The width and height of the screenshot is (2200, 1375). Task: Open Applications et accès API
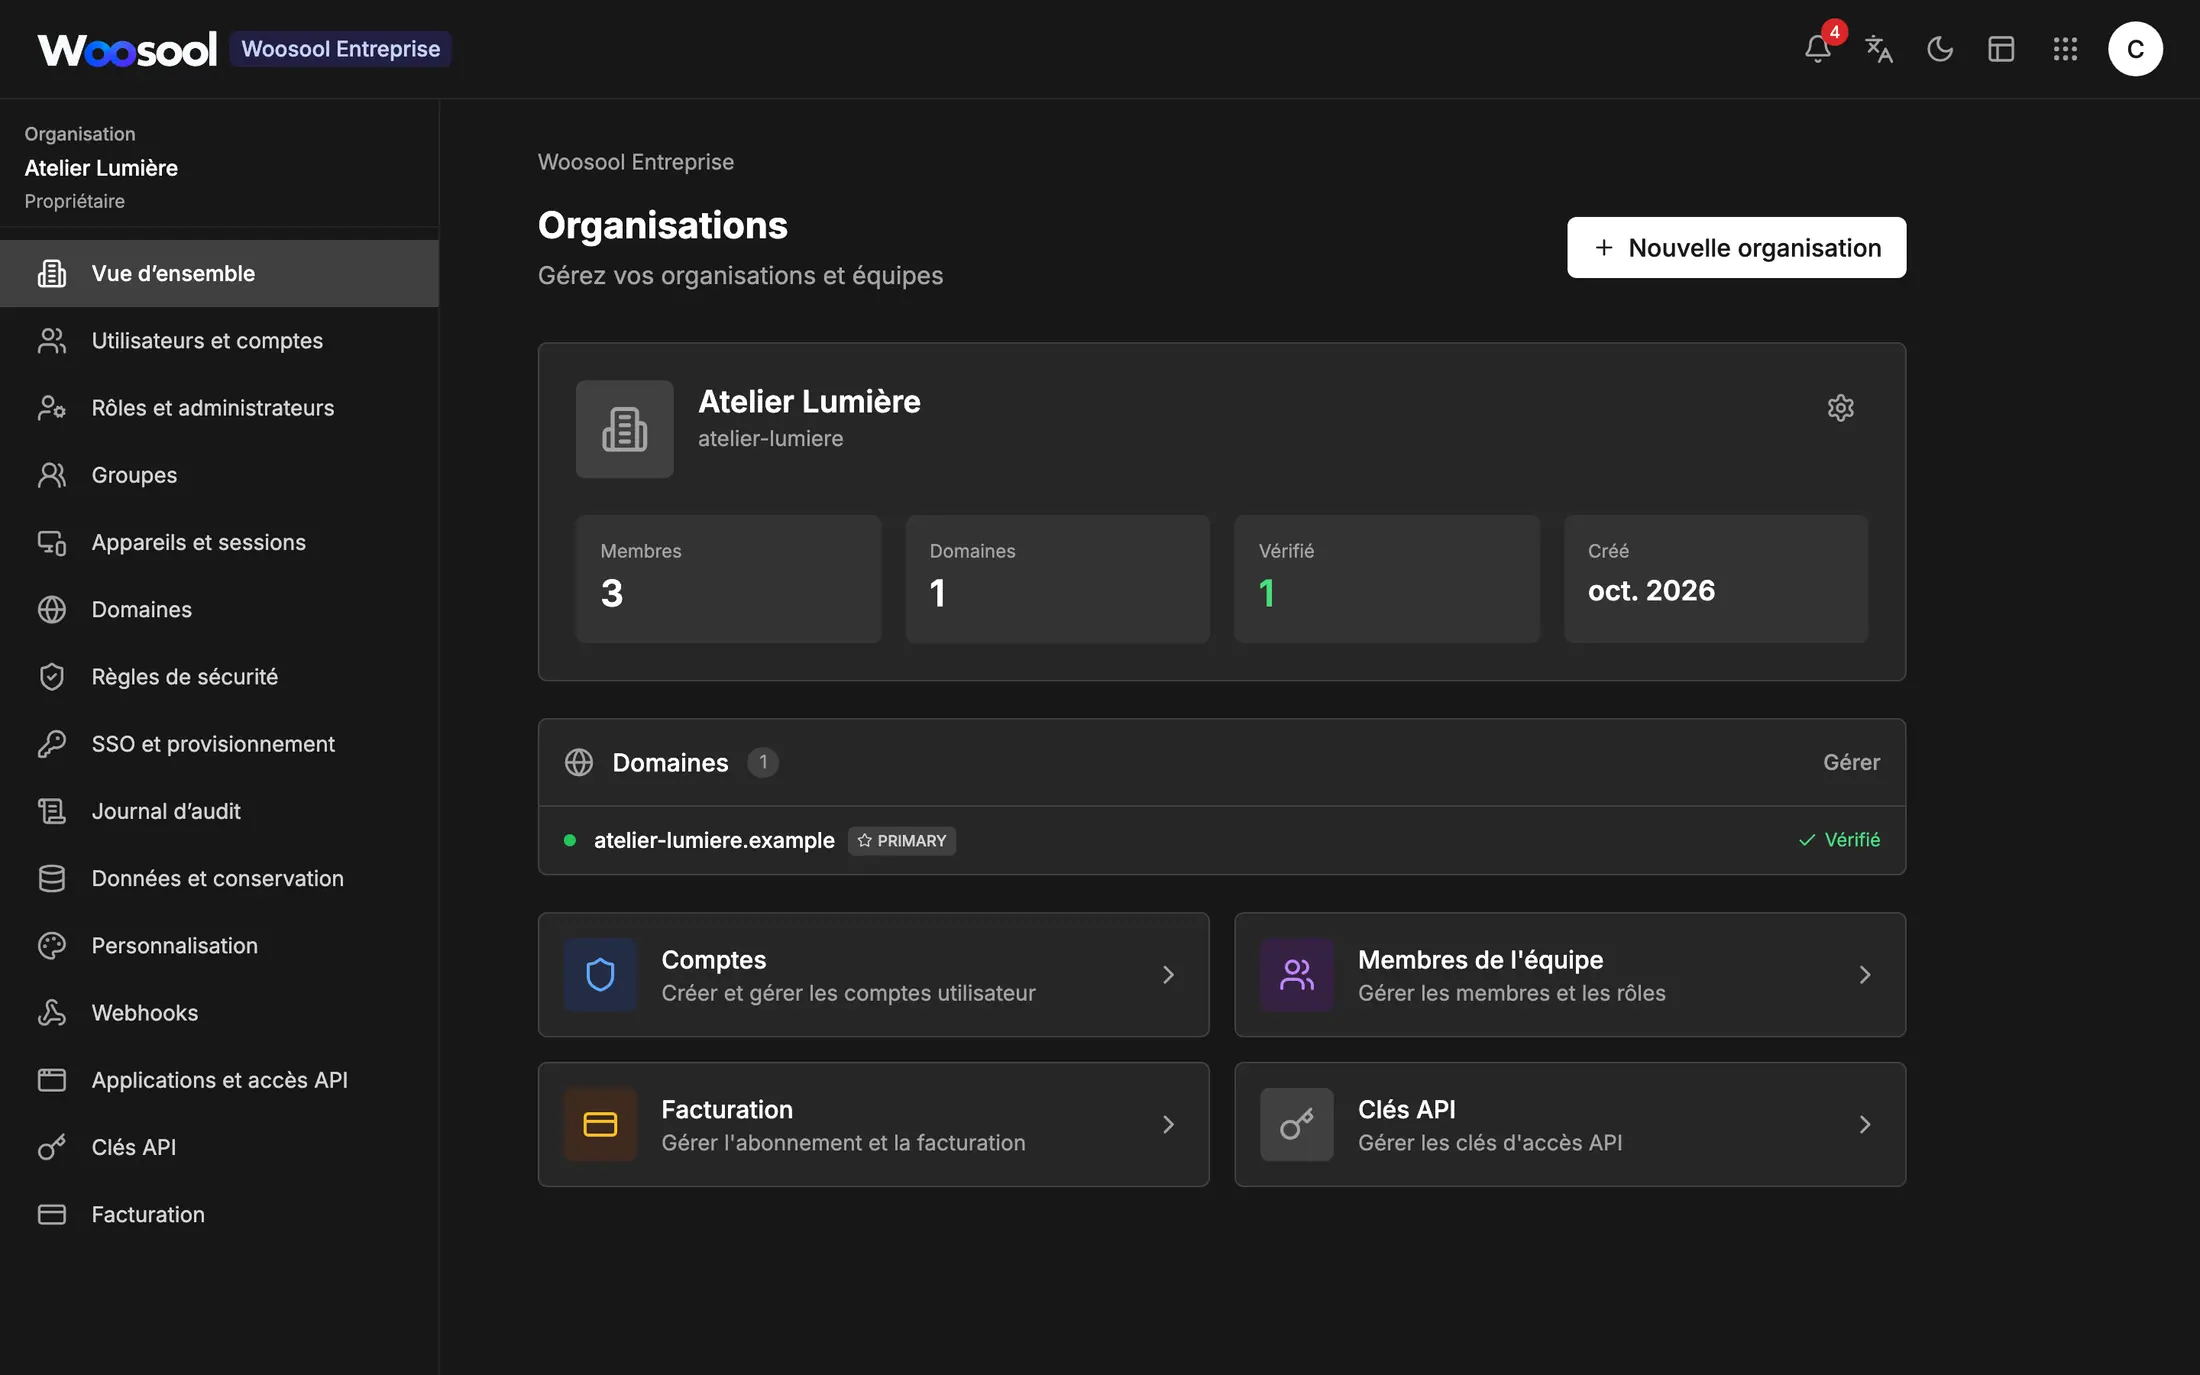(x=219, y=1080)
